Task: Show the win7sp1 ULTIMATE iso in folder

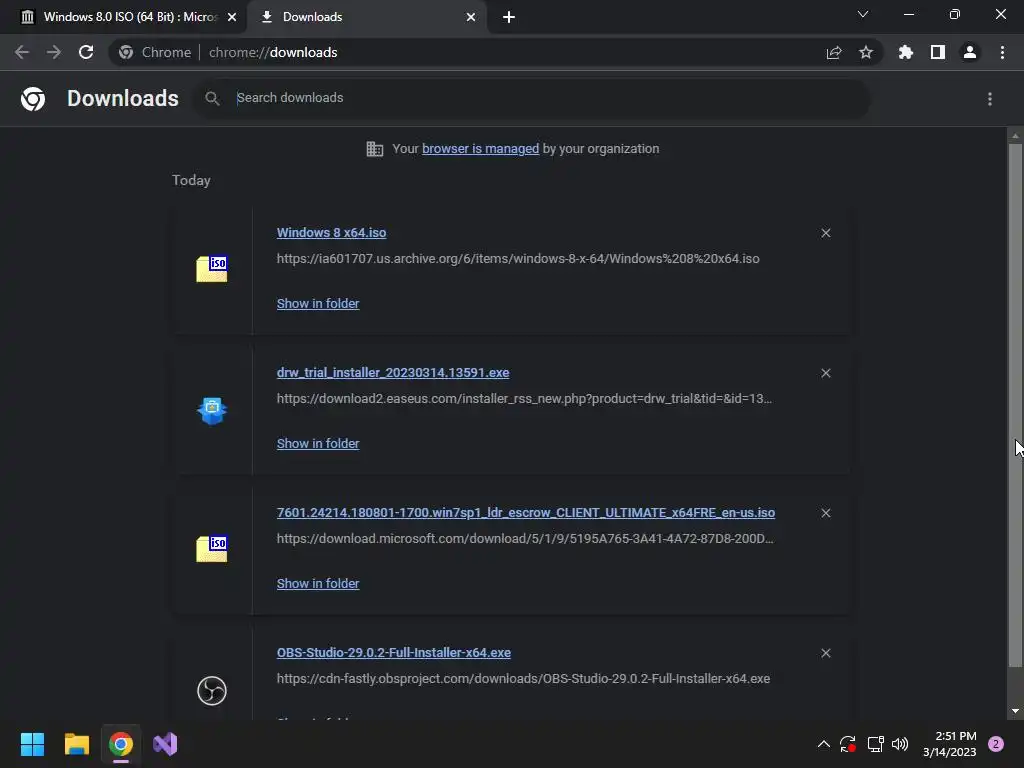Action: click(x=318, y=584)
